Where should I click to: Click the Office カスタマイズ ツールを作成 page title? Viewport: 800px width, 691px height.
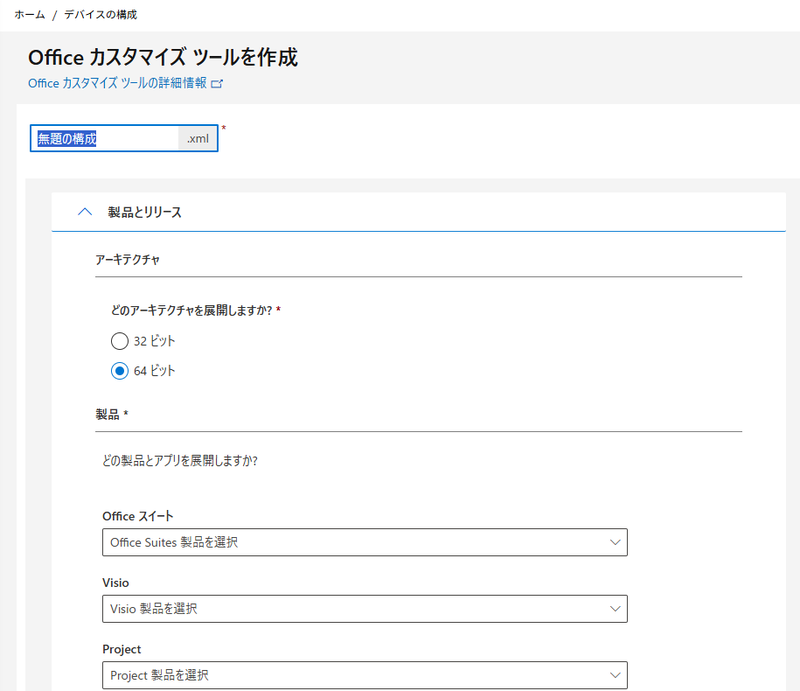(163, 57)
